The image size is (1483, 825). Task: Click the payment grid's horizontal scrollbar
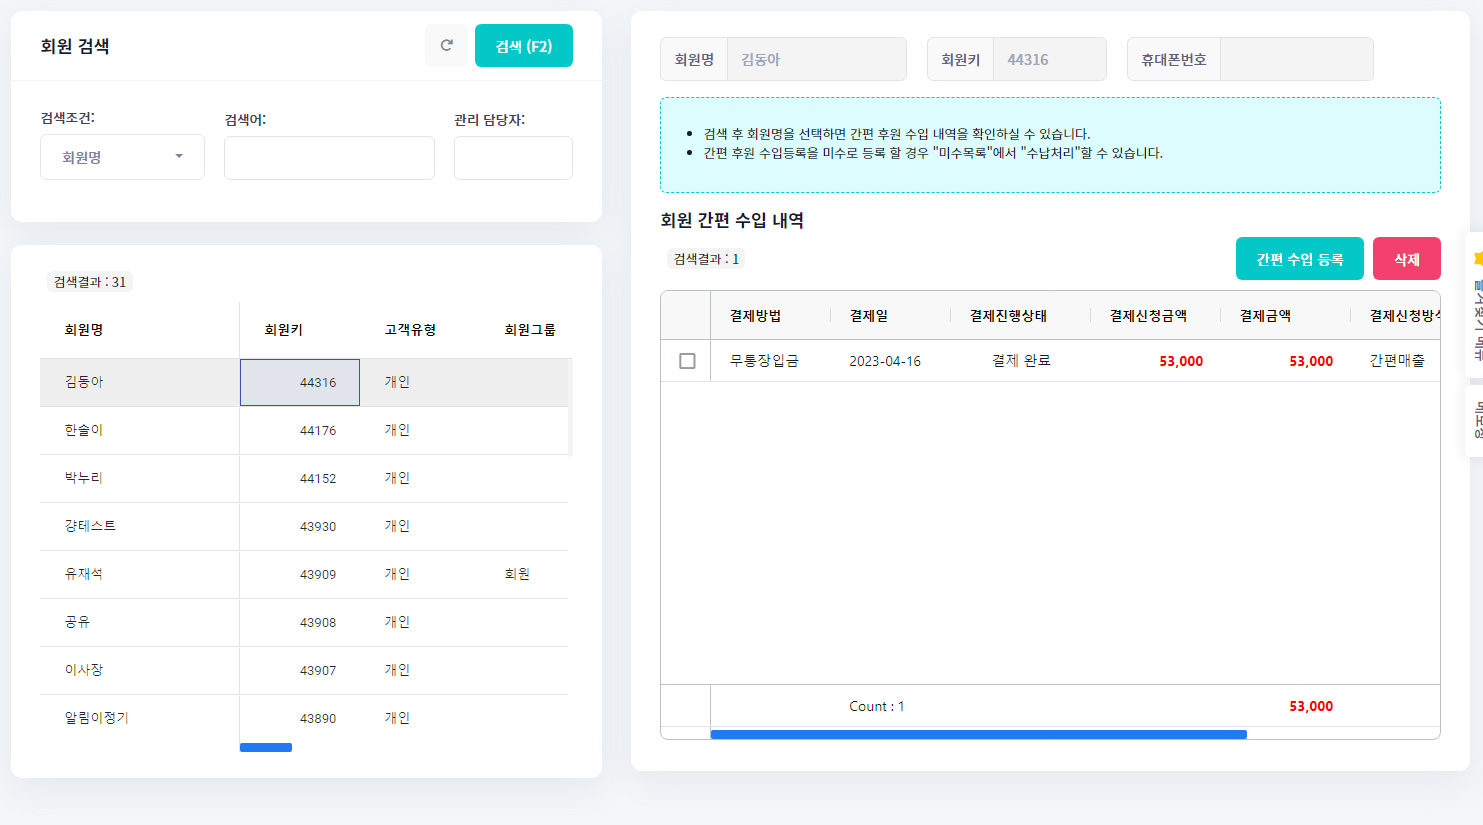pyautogui.click(x=977, y=734)
